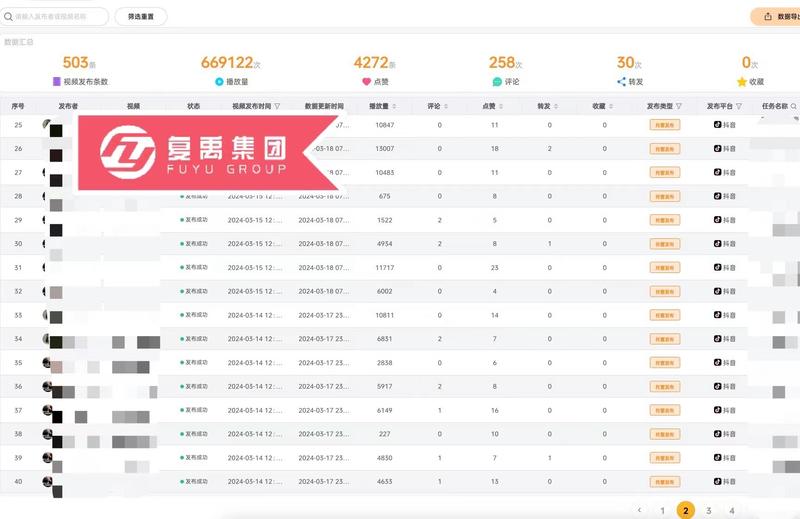Click the 抖音 platform icon in row 38

coord(717,434)
